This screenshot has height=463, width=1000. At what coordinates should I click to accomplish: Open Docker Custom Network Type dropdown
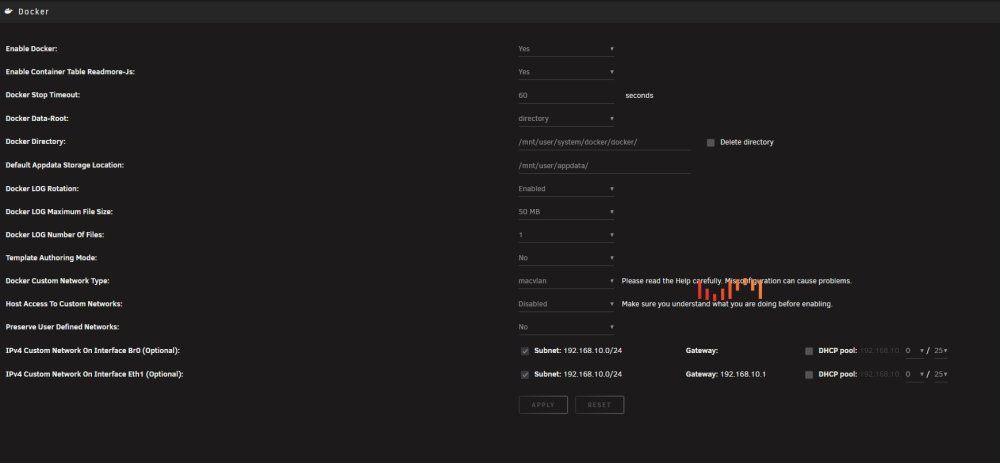pos(566,281)
